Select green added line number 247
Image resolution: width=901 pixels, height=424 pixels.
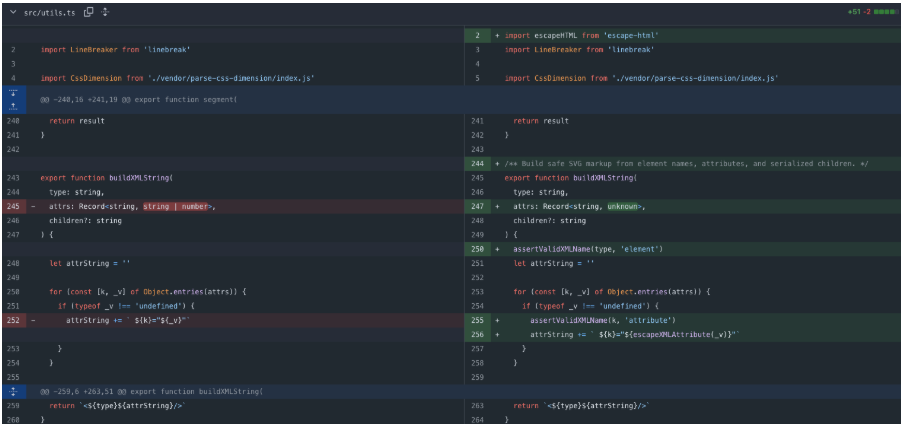pyautogui.click(x=478, y=206)
